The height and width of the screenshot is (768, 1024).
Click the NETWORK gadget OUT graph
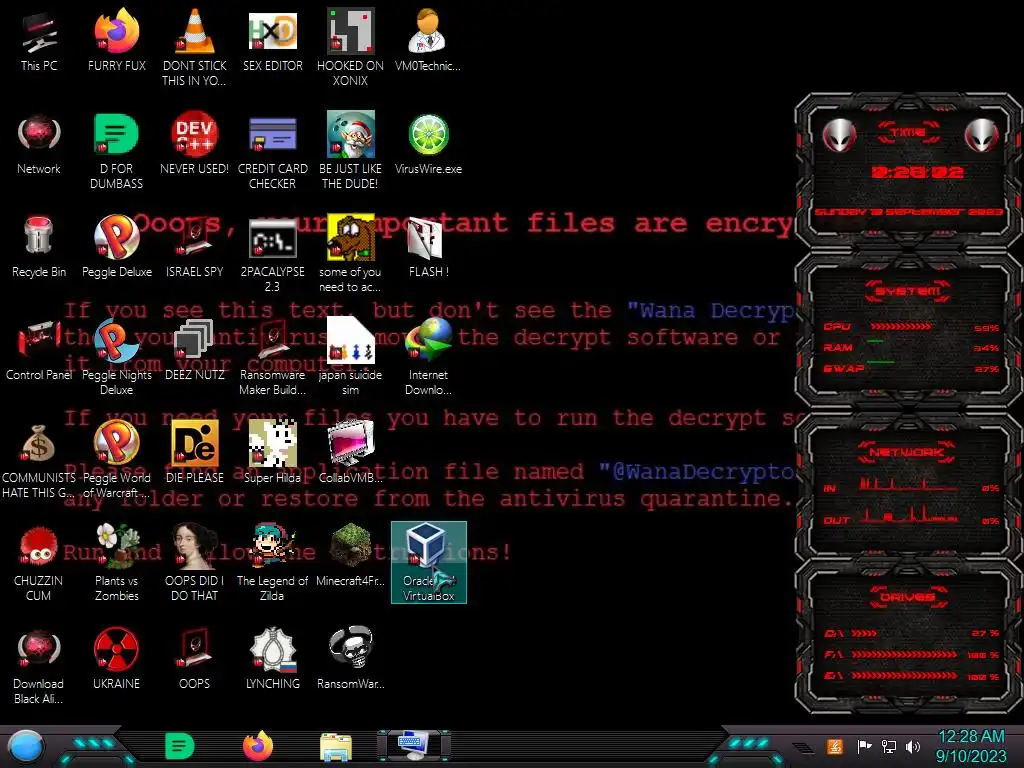(x=909, y=515)
